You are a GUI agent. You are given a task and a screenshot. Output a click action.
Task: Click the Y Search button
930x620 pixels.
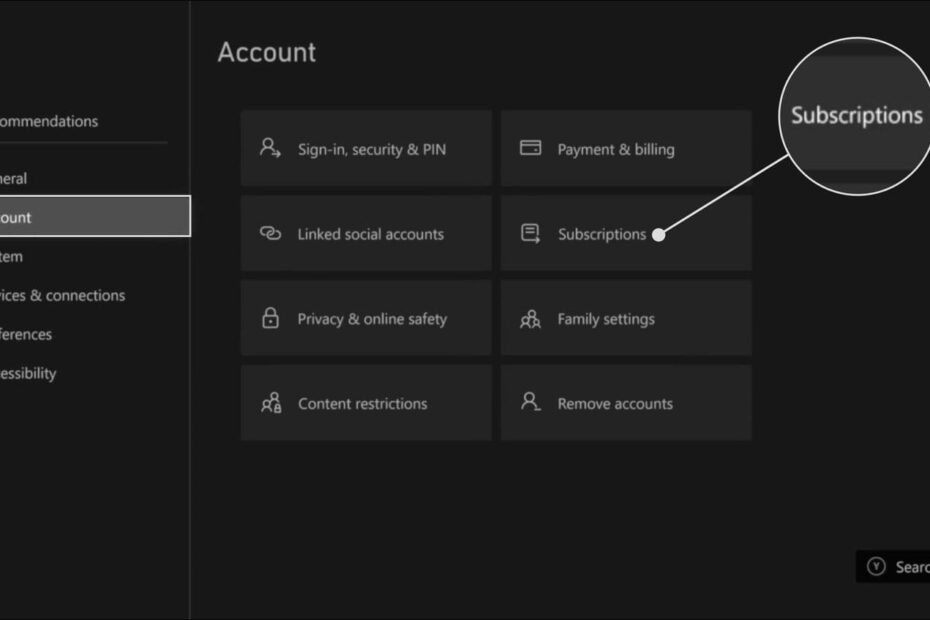893,567
